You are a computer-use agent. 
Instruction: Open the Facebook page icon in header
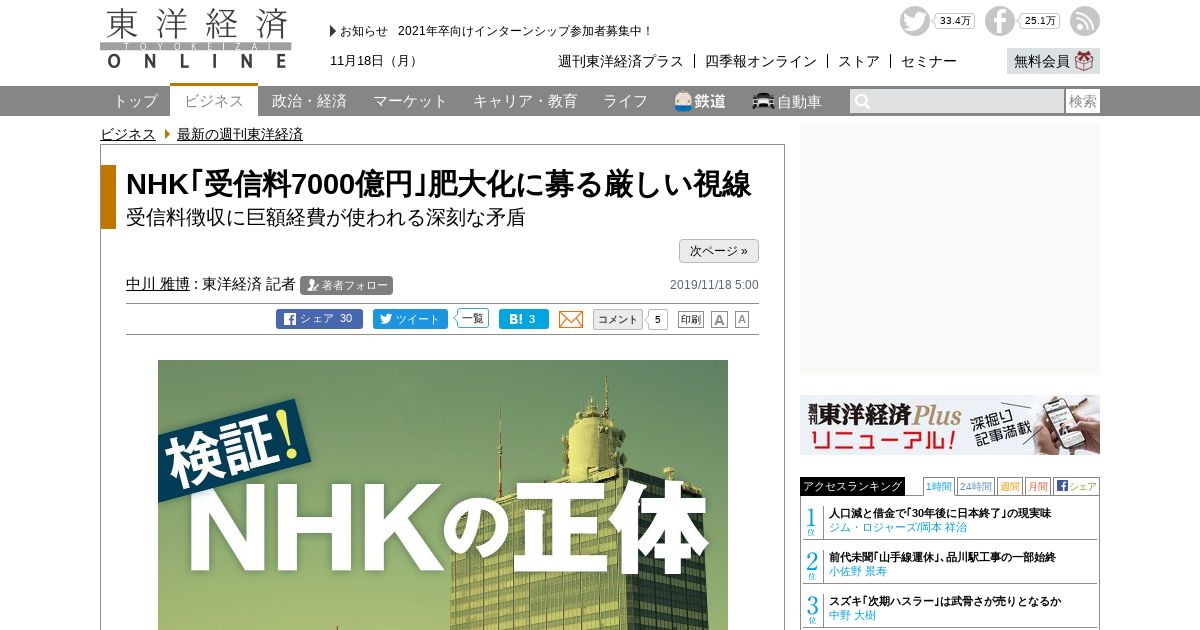click(999, 21)
